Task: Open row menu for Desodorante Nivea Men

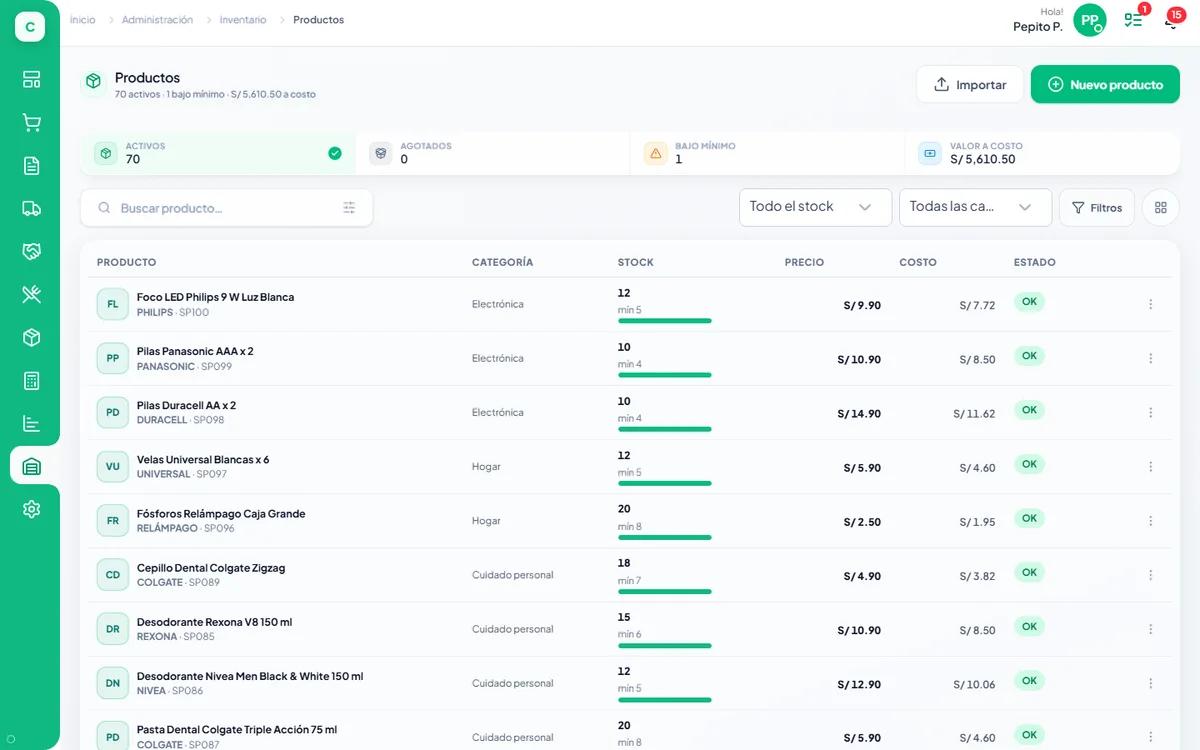Action: pyautogui.click(x=1151, y=683)
